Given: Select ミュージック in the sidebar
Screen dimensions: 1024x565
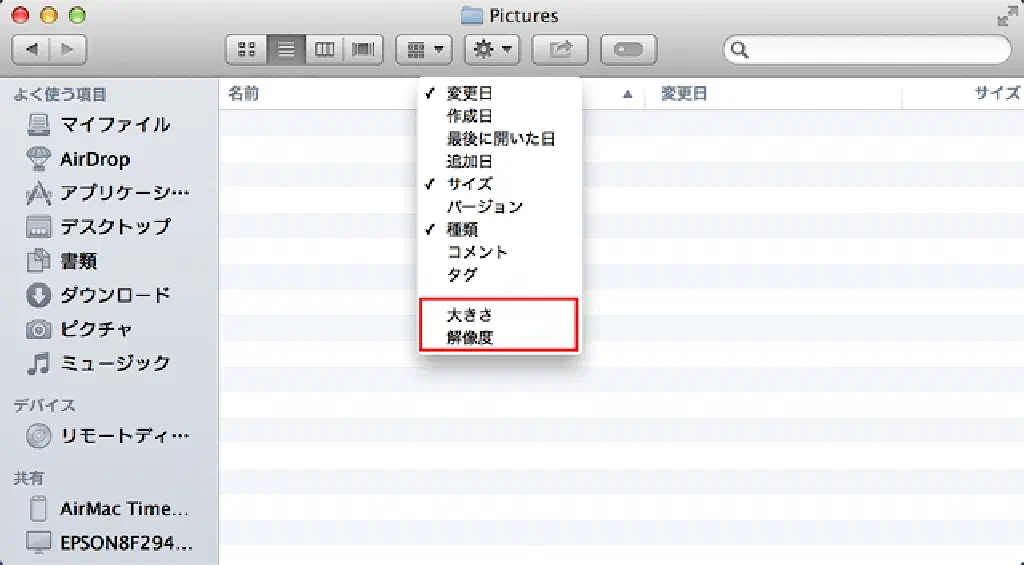Looking at the screenshot, I should 114,363.
